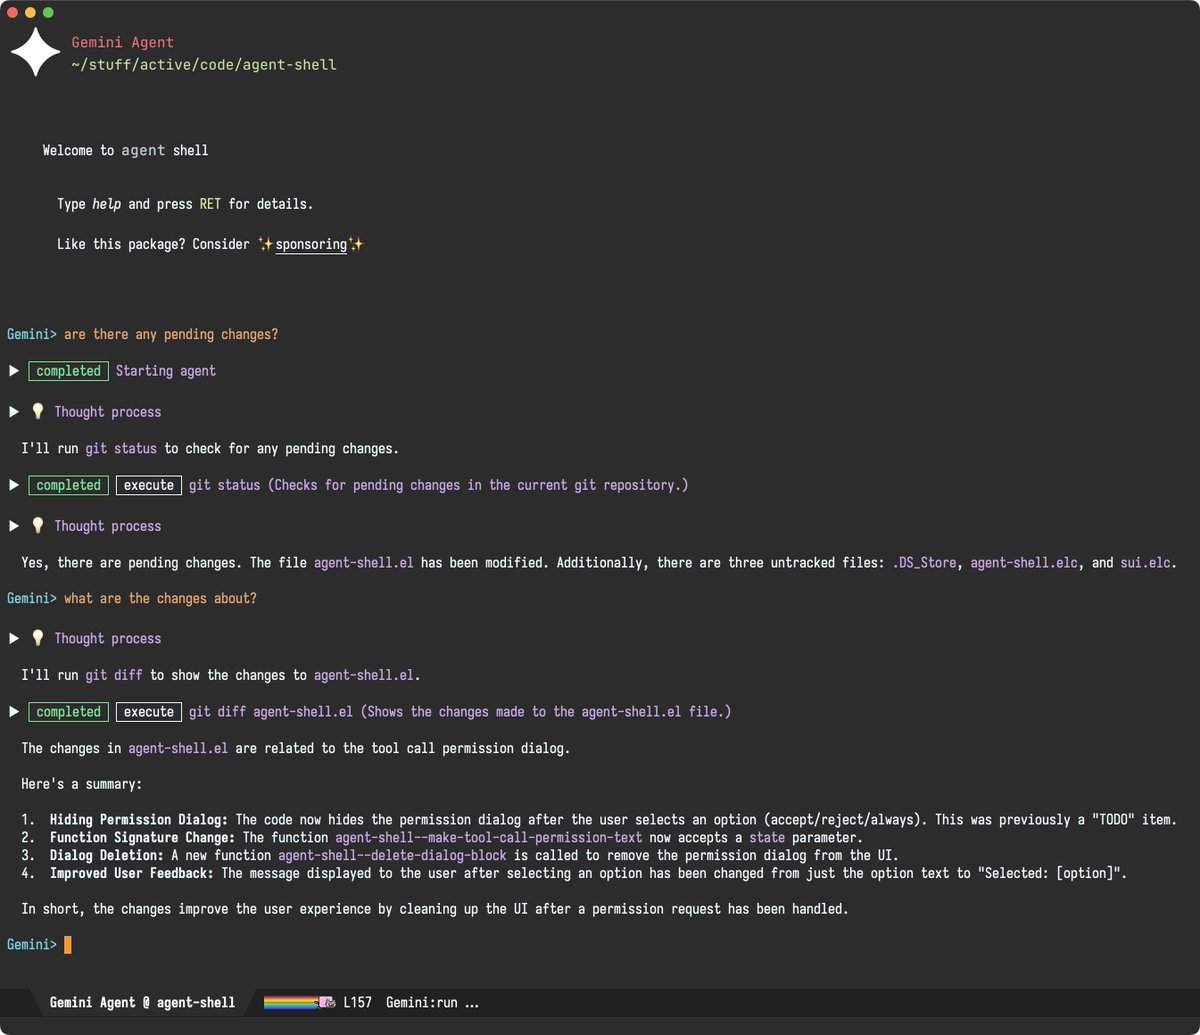This screenshot has height=1035, width=1200.
Task: Click the lightbulb icon below Starting agent
Action: point(38,411)
